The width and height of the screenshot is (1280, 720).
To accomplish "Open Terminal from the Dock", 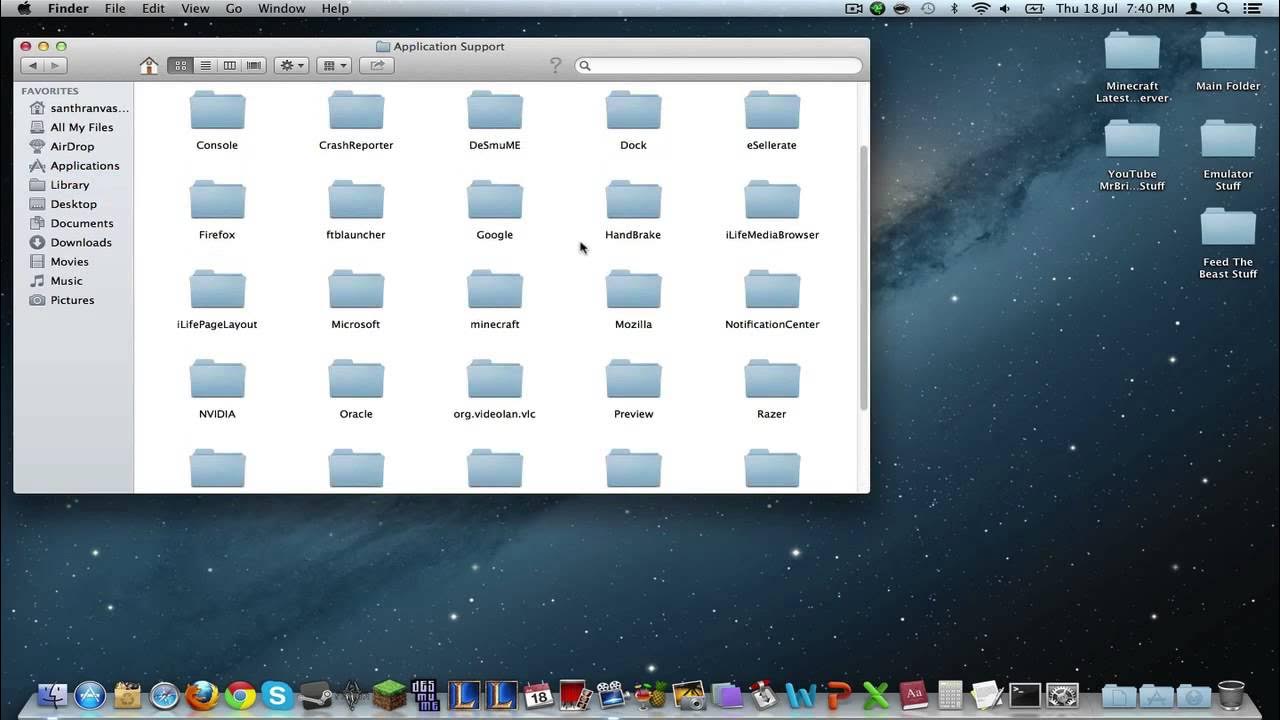I will tap(1025, 695).
